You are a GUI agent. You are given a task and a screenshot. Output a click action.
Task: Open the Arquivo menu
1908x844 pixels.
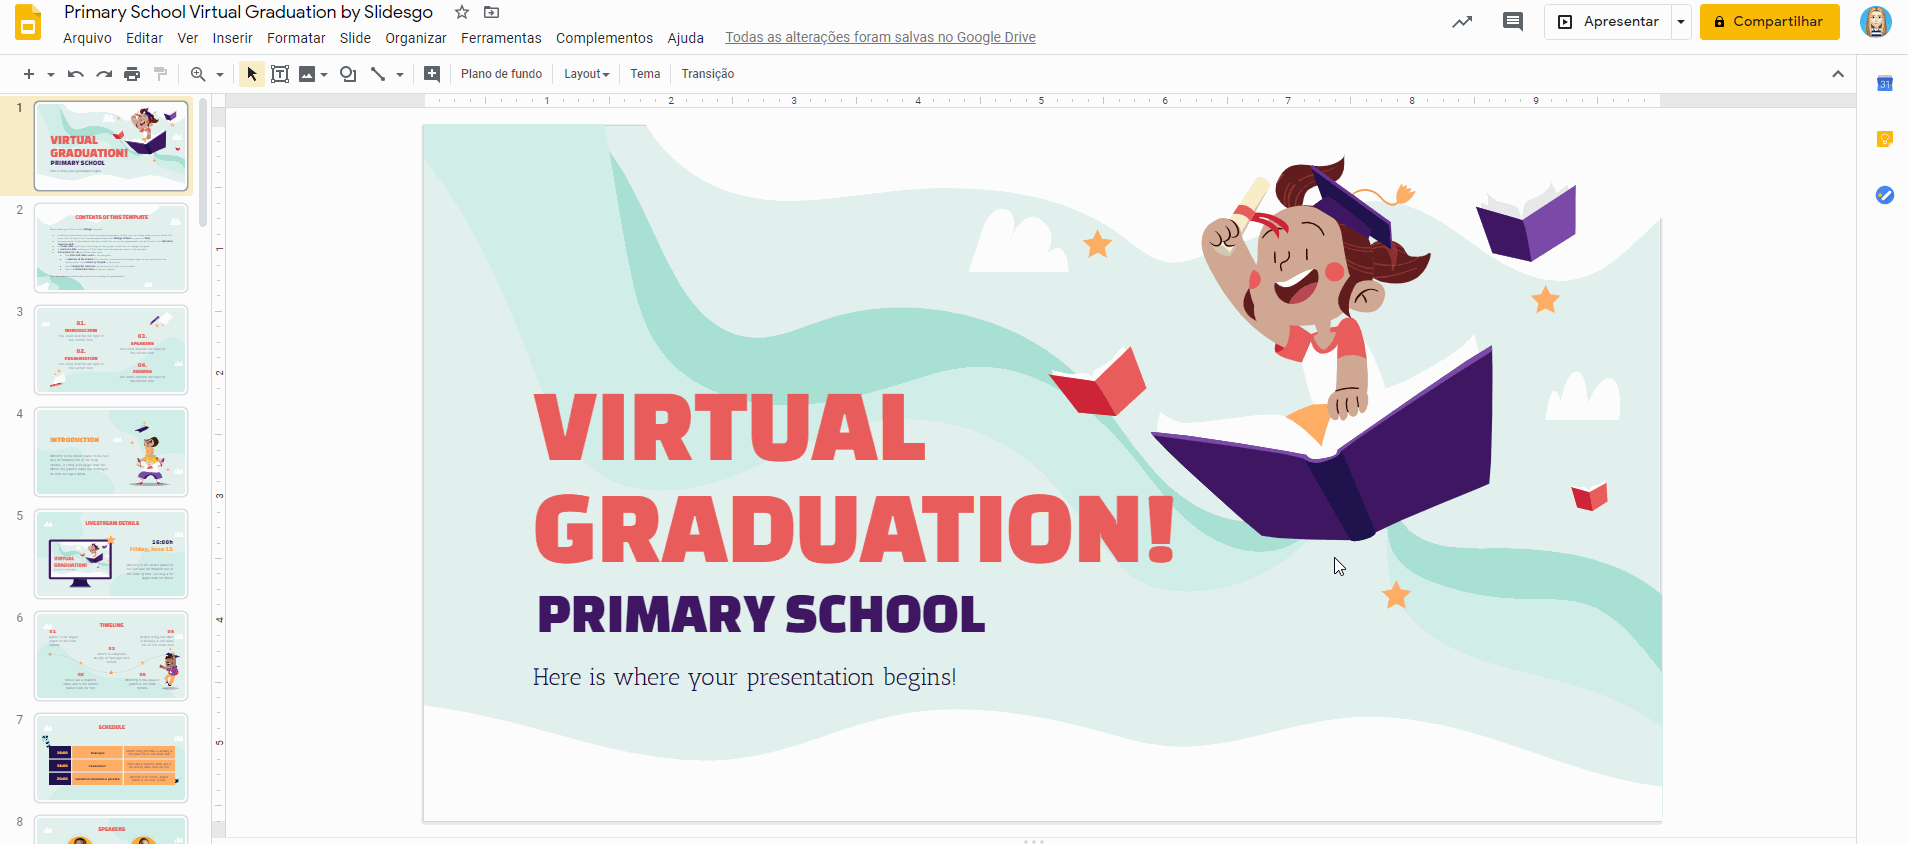click(87, 38)
